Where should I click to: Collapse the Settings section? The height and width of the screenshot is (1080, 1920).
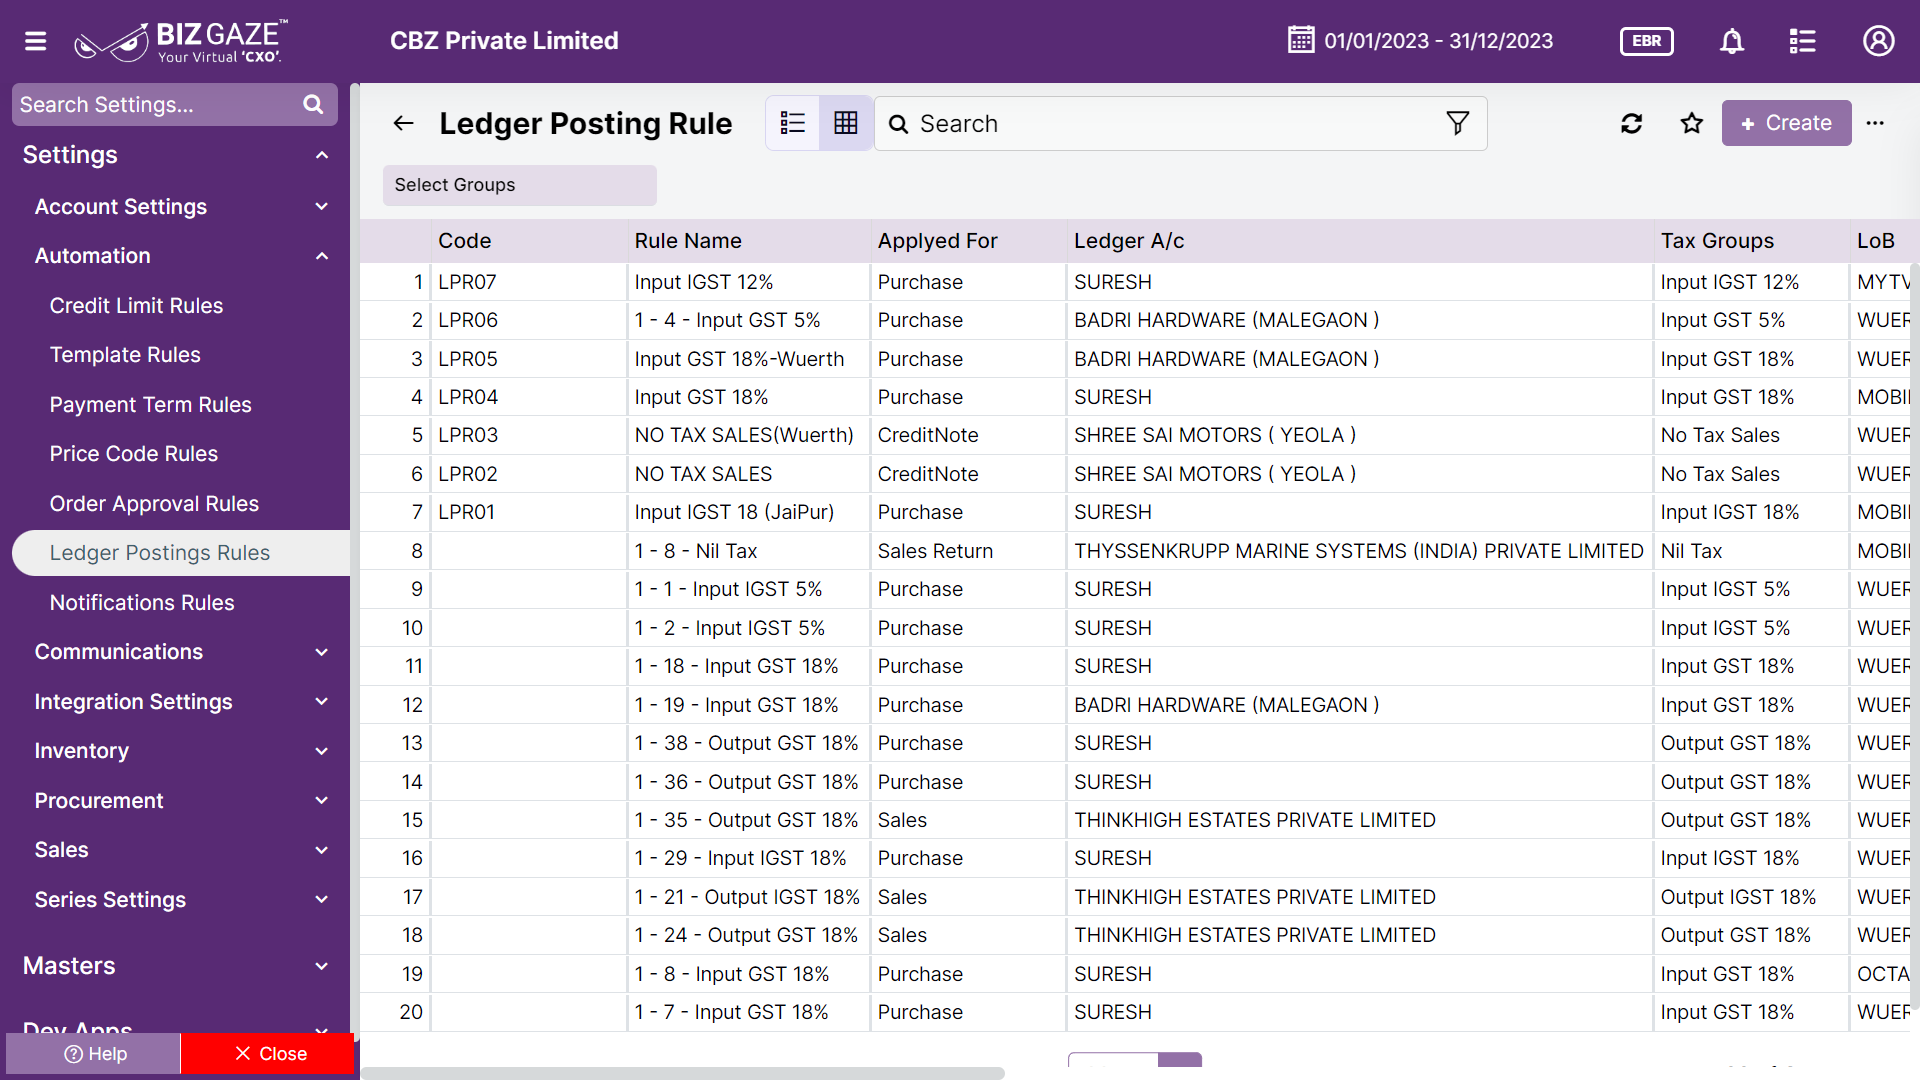click(x=322, y=155)
